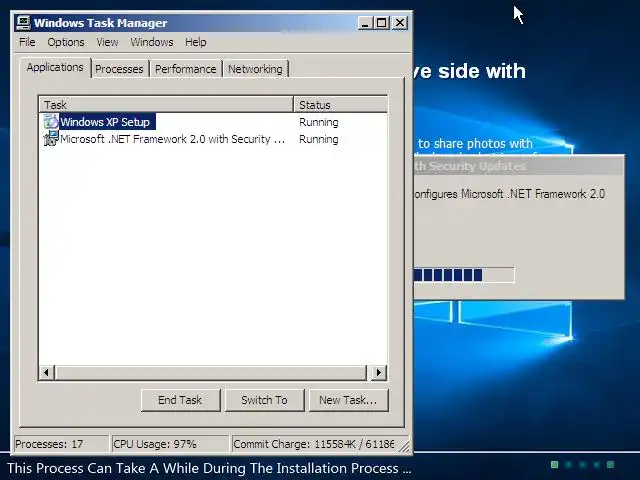640x480 pixels.
Task: Switch to the Performance tab
Action: click(x=186, y=69)
